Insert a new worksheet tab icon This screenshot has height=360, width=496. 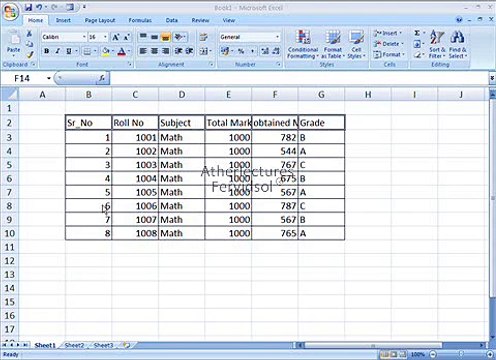tap(126, 345)
